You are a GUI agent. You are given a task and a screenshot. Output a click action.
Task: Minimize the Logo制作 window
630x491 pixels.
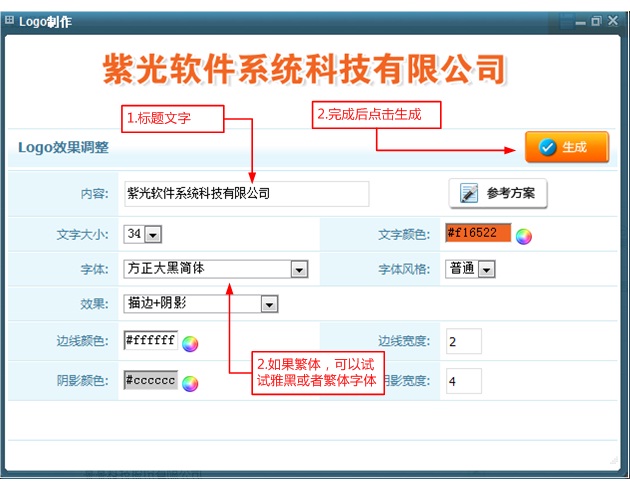[580, 21]
